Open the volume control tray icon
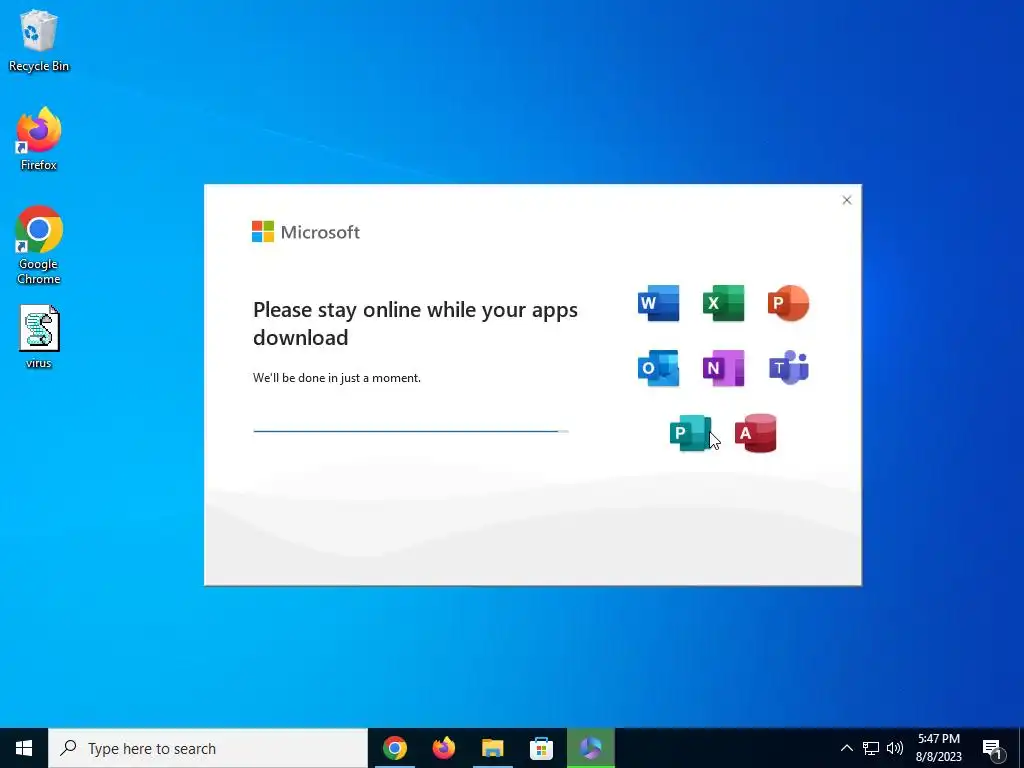The width and height of the screenshot is (1024, 768). pyautogui.click(x=895, y=748)
